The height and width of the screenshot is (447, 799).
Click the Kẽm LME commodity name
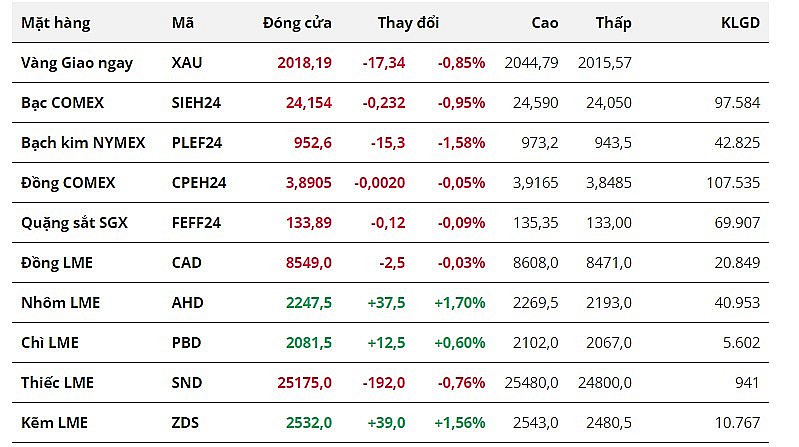(57, 422)
